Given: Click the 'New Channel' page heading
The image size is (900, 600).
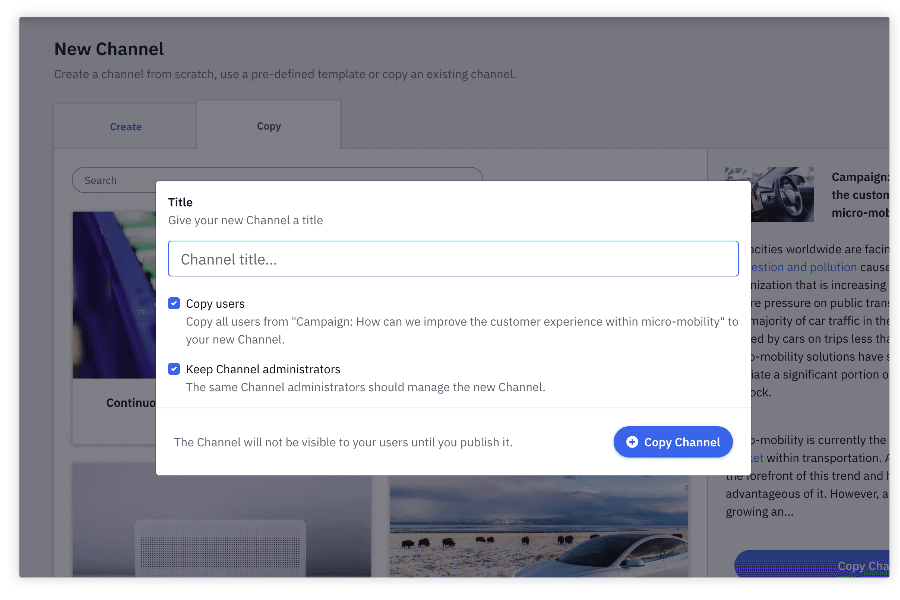Looking at the screenshot, I should click(x=109, y=49).
